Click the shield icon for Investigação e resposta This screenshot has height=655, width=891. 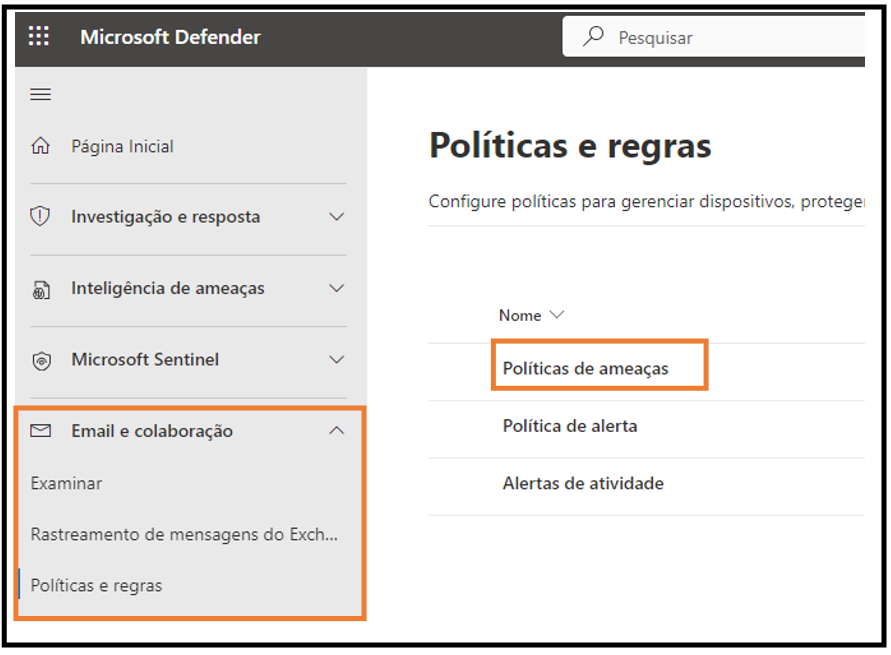point(40,216)
